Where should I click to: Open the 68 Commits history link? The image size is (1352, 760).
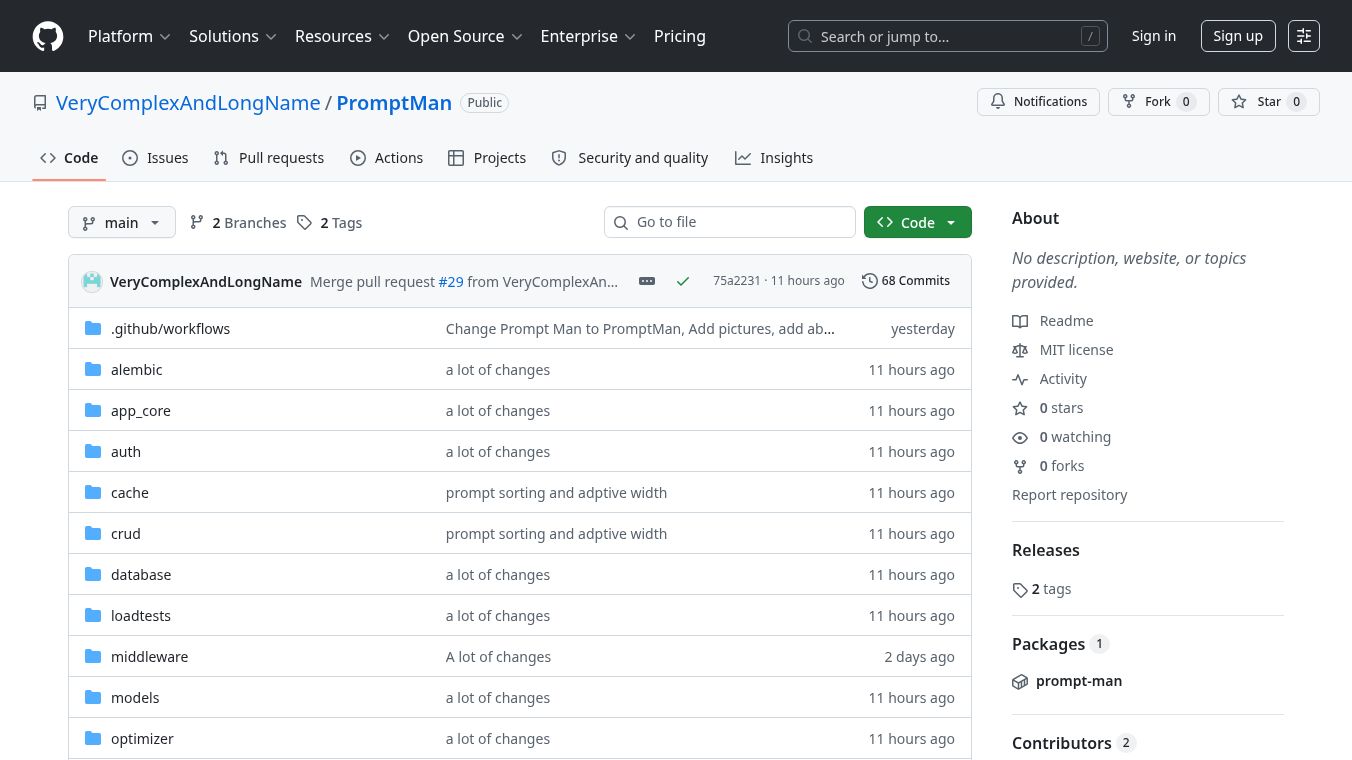(906, 281)
